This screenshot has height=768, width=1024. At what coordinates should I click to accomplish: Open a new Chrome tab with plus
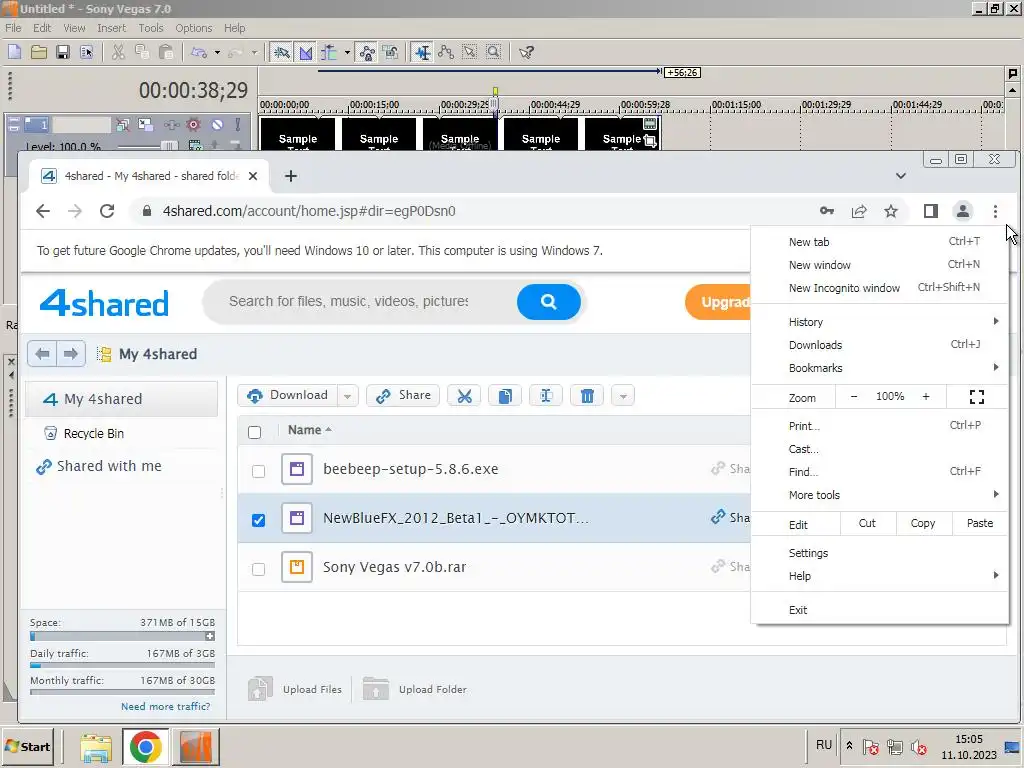(291, 176)
